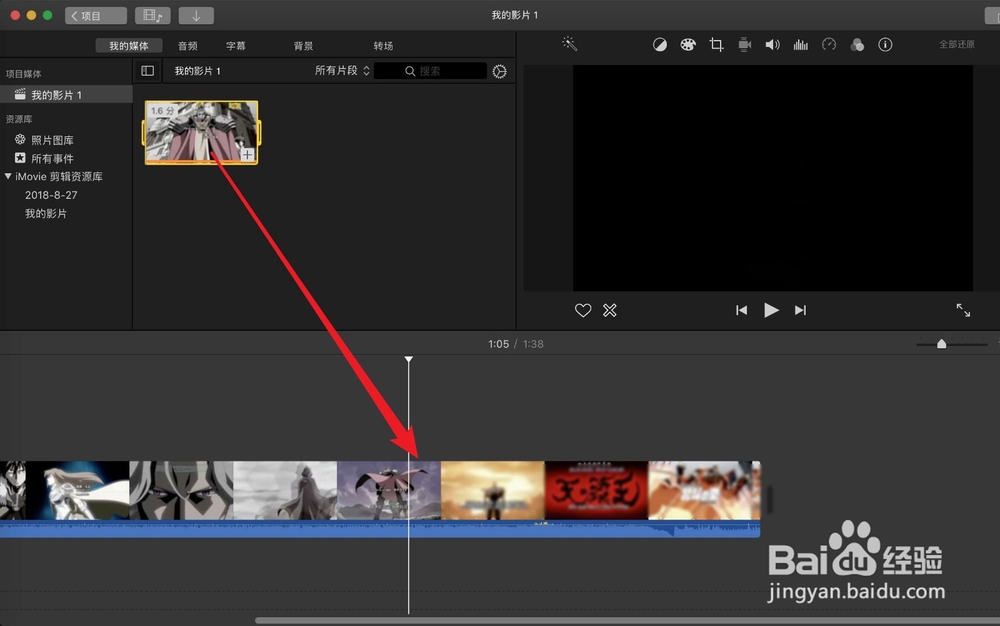Open the clip information icon

885,45
